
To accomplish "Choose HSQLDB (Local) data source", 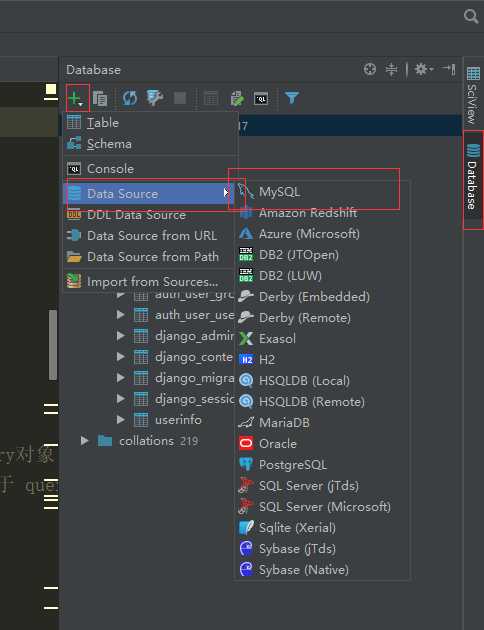I will 323,380.
